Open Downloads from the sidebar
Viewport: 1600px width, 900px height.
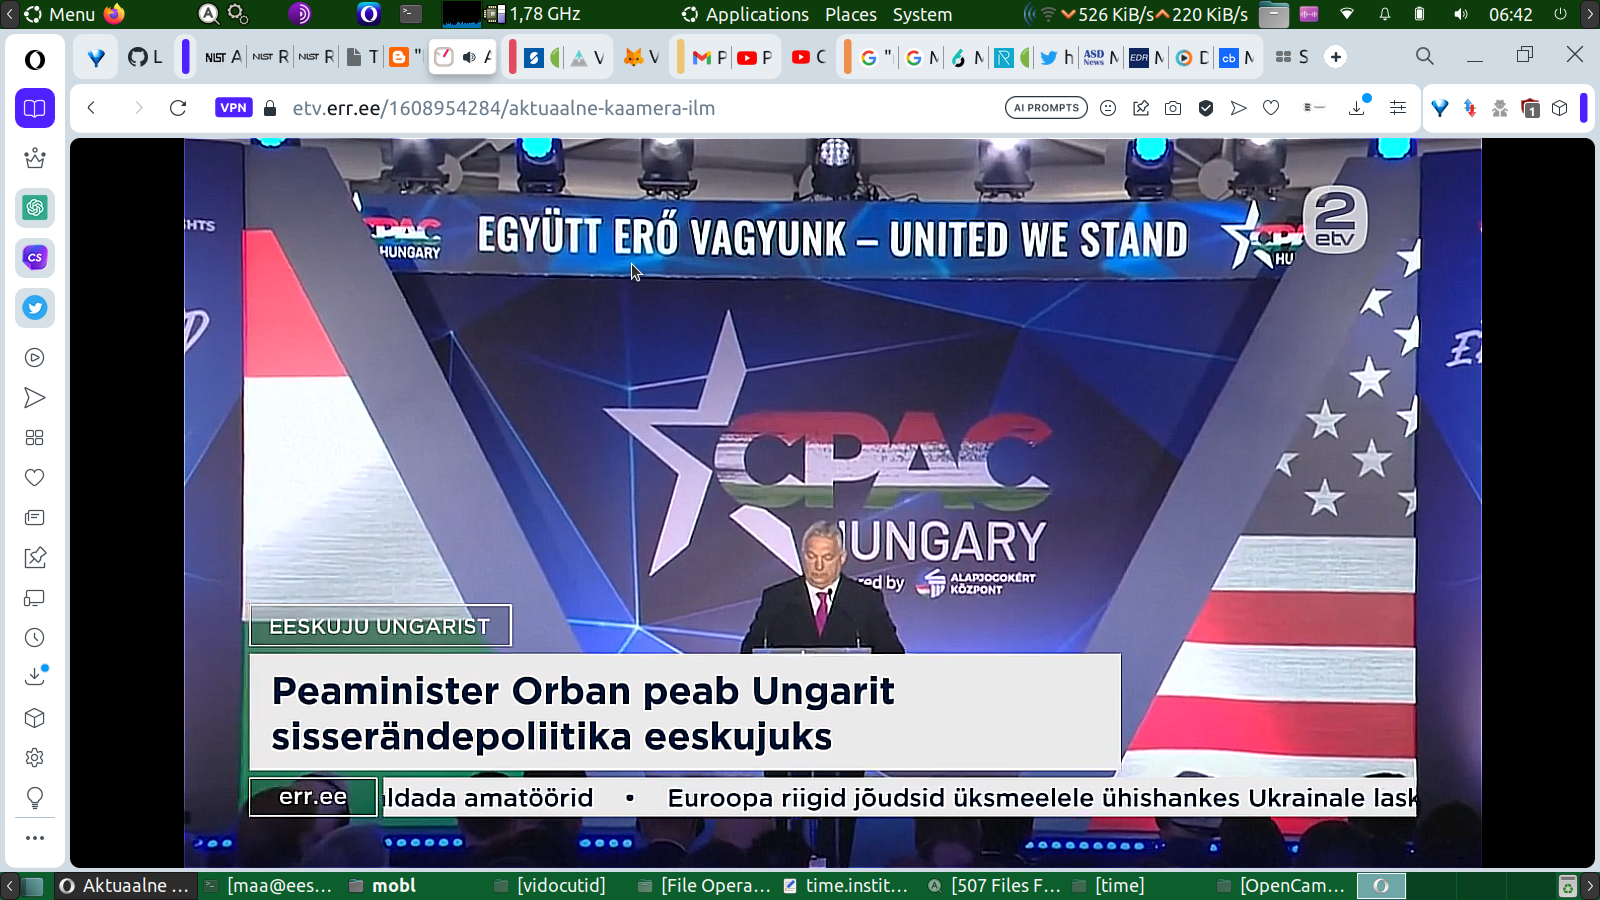(x=35, y=677)
